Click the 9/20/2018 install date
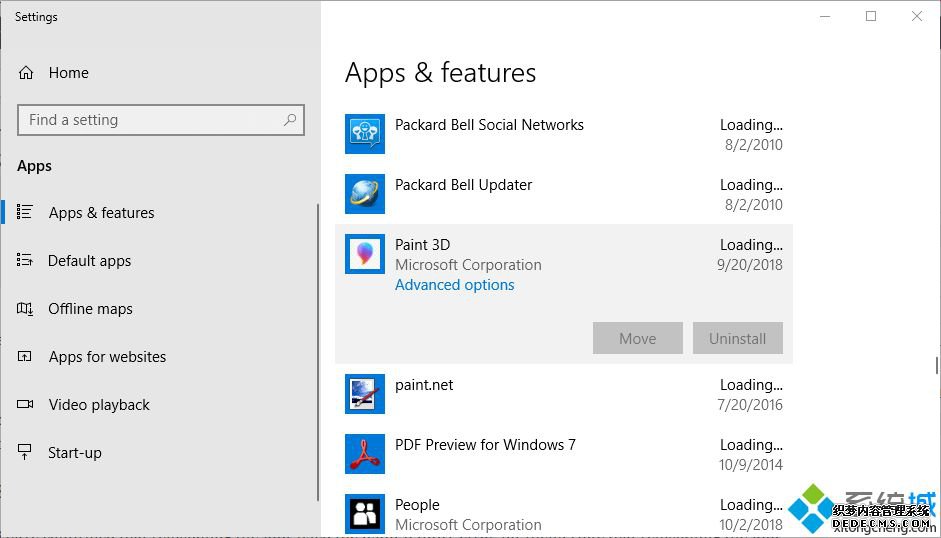This screenshot has width=941, height=538. tap(750, 265)
